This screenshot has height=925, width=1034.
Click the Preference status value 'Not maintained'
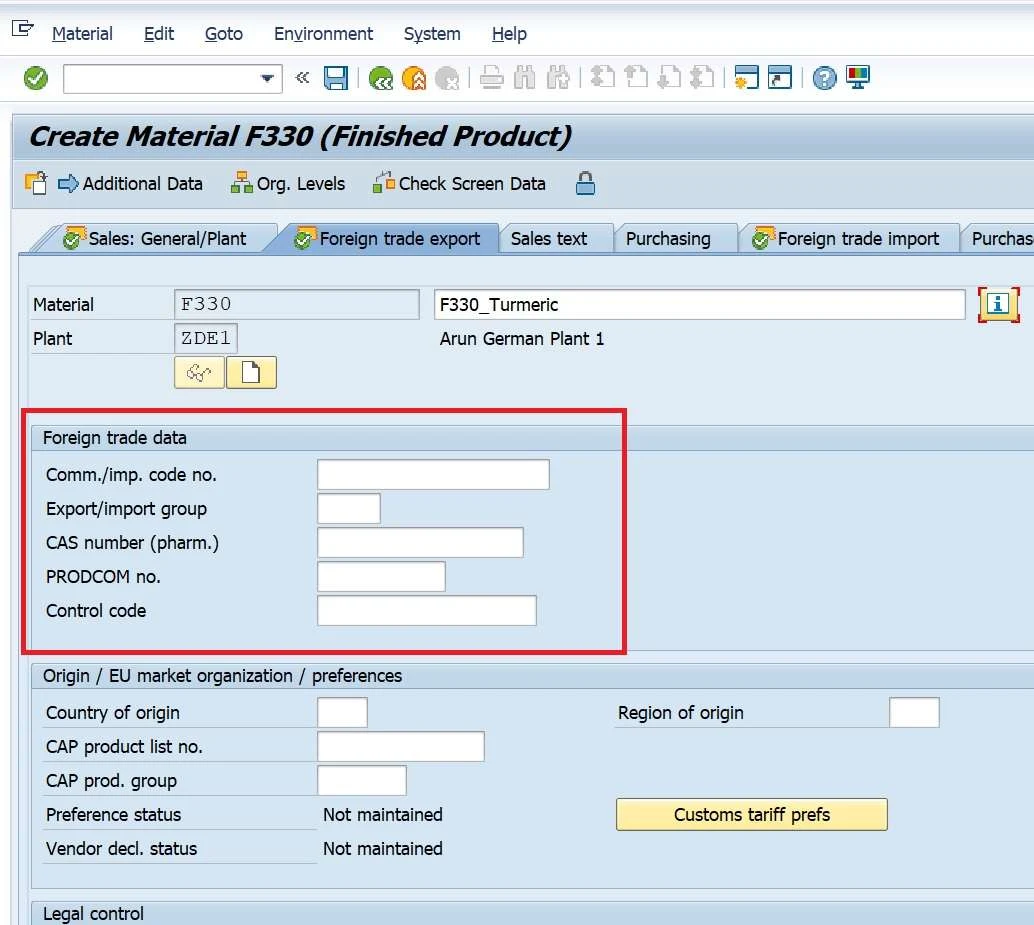[382, 815]
